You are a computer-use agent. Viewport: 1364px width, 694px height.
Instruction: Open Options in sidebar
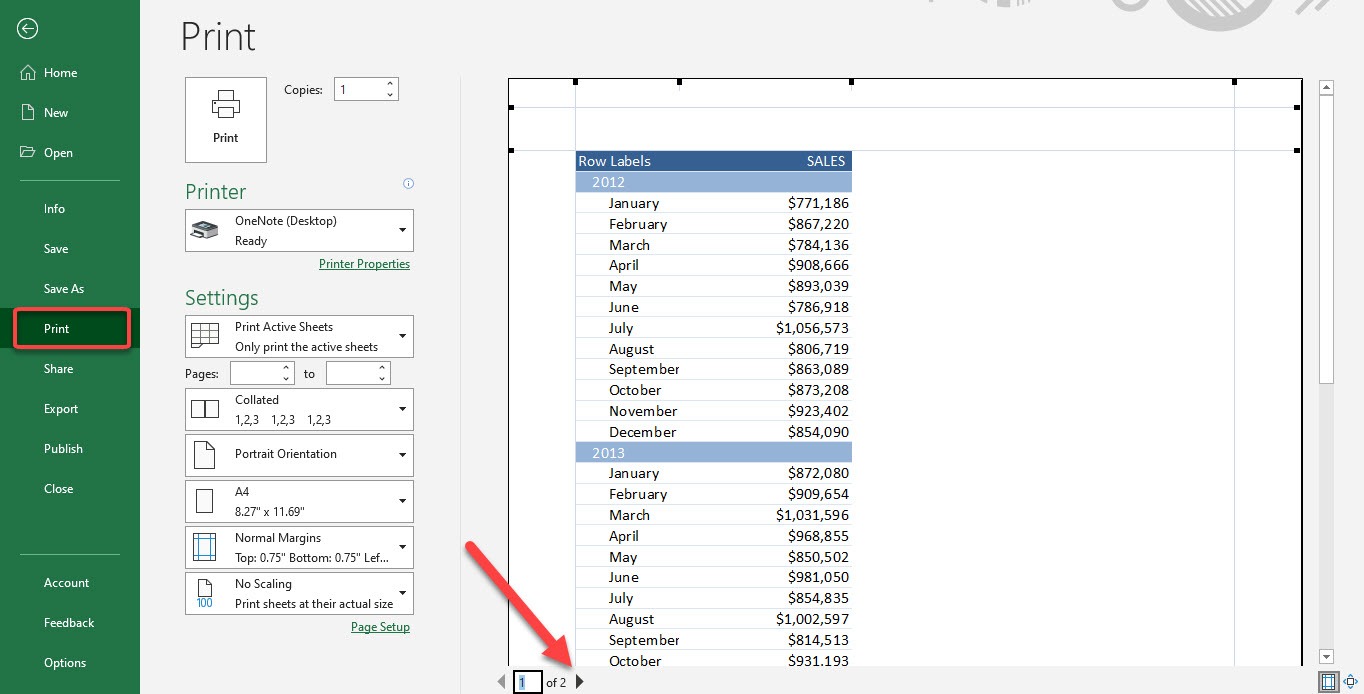click(65, 663)
